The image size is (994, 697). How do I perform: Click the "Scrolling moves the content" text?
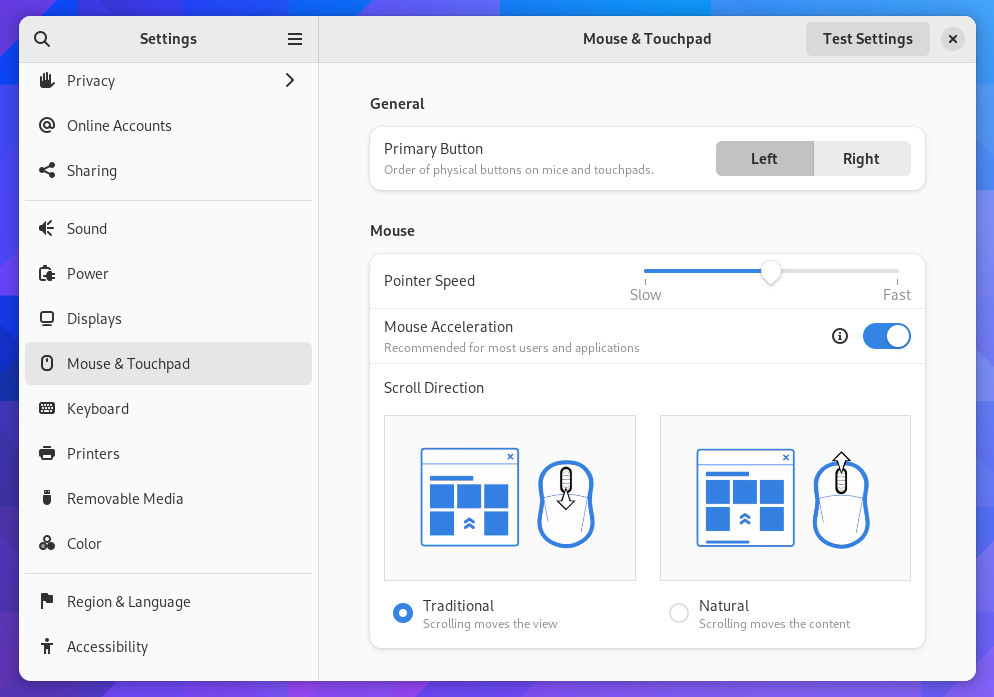click(x=774, y=623)
